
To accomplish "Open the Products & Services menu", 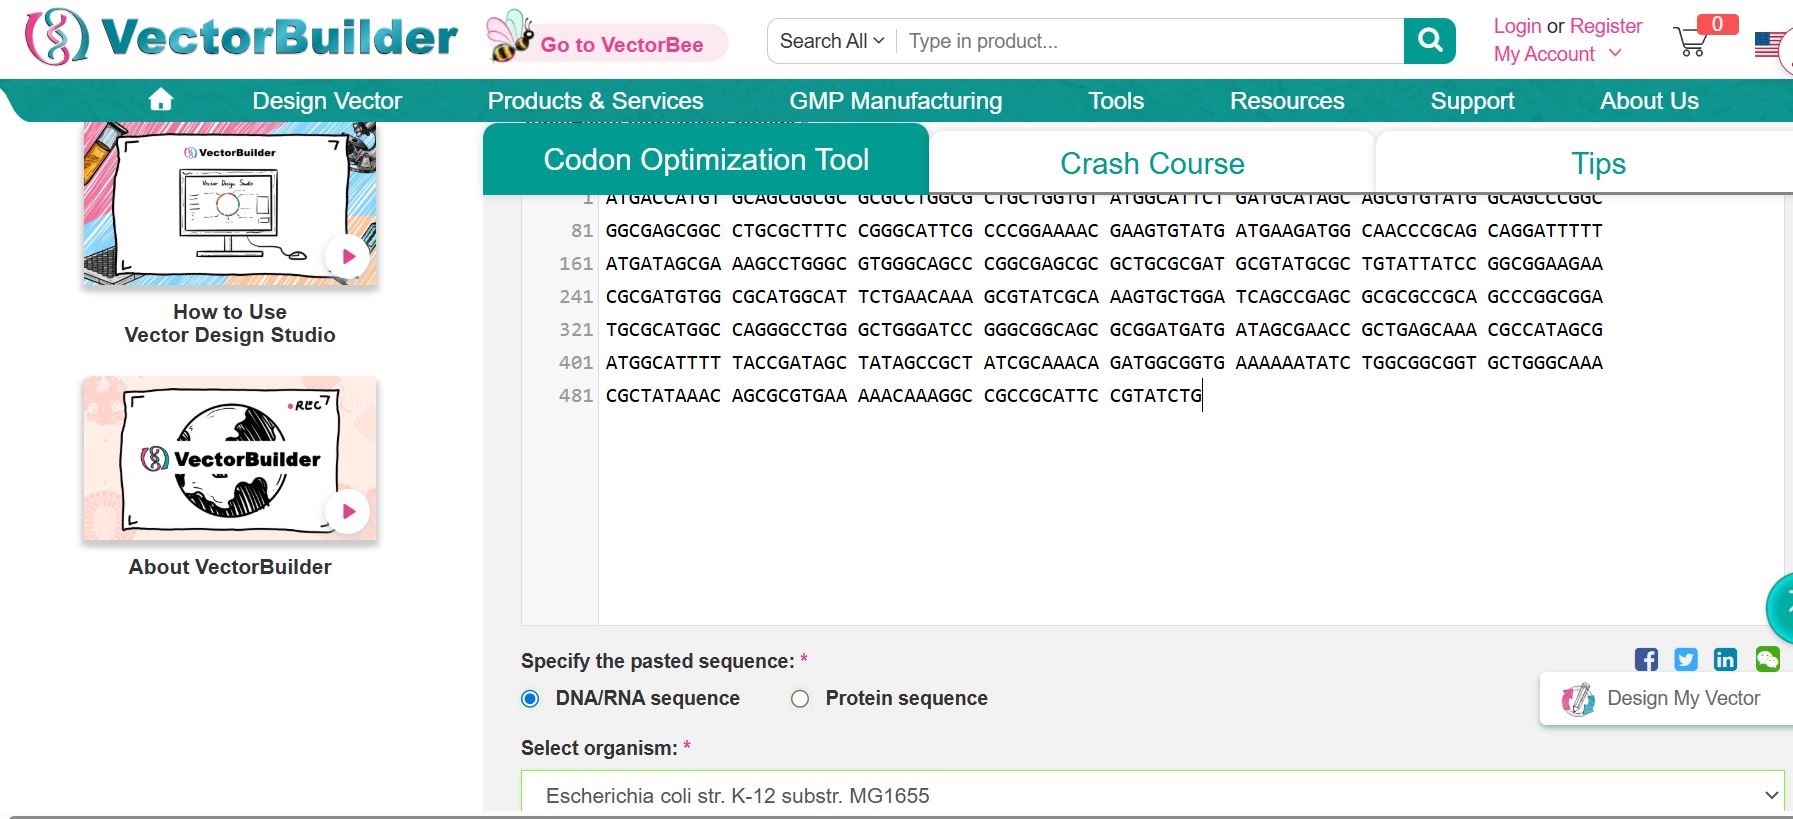I will click(x=595, y=101).
